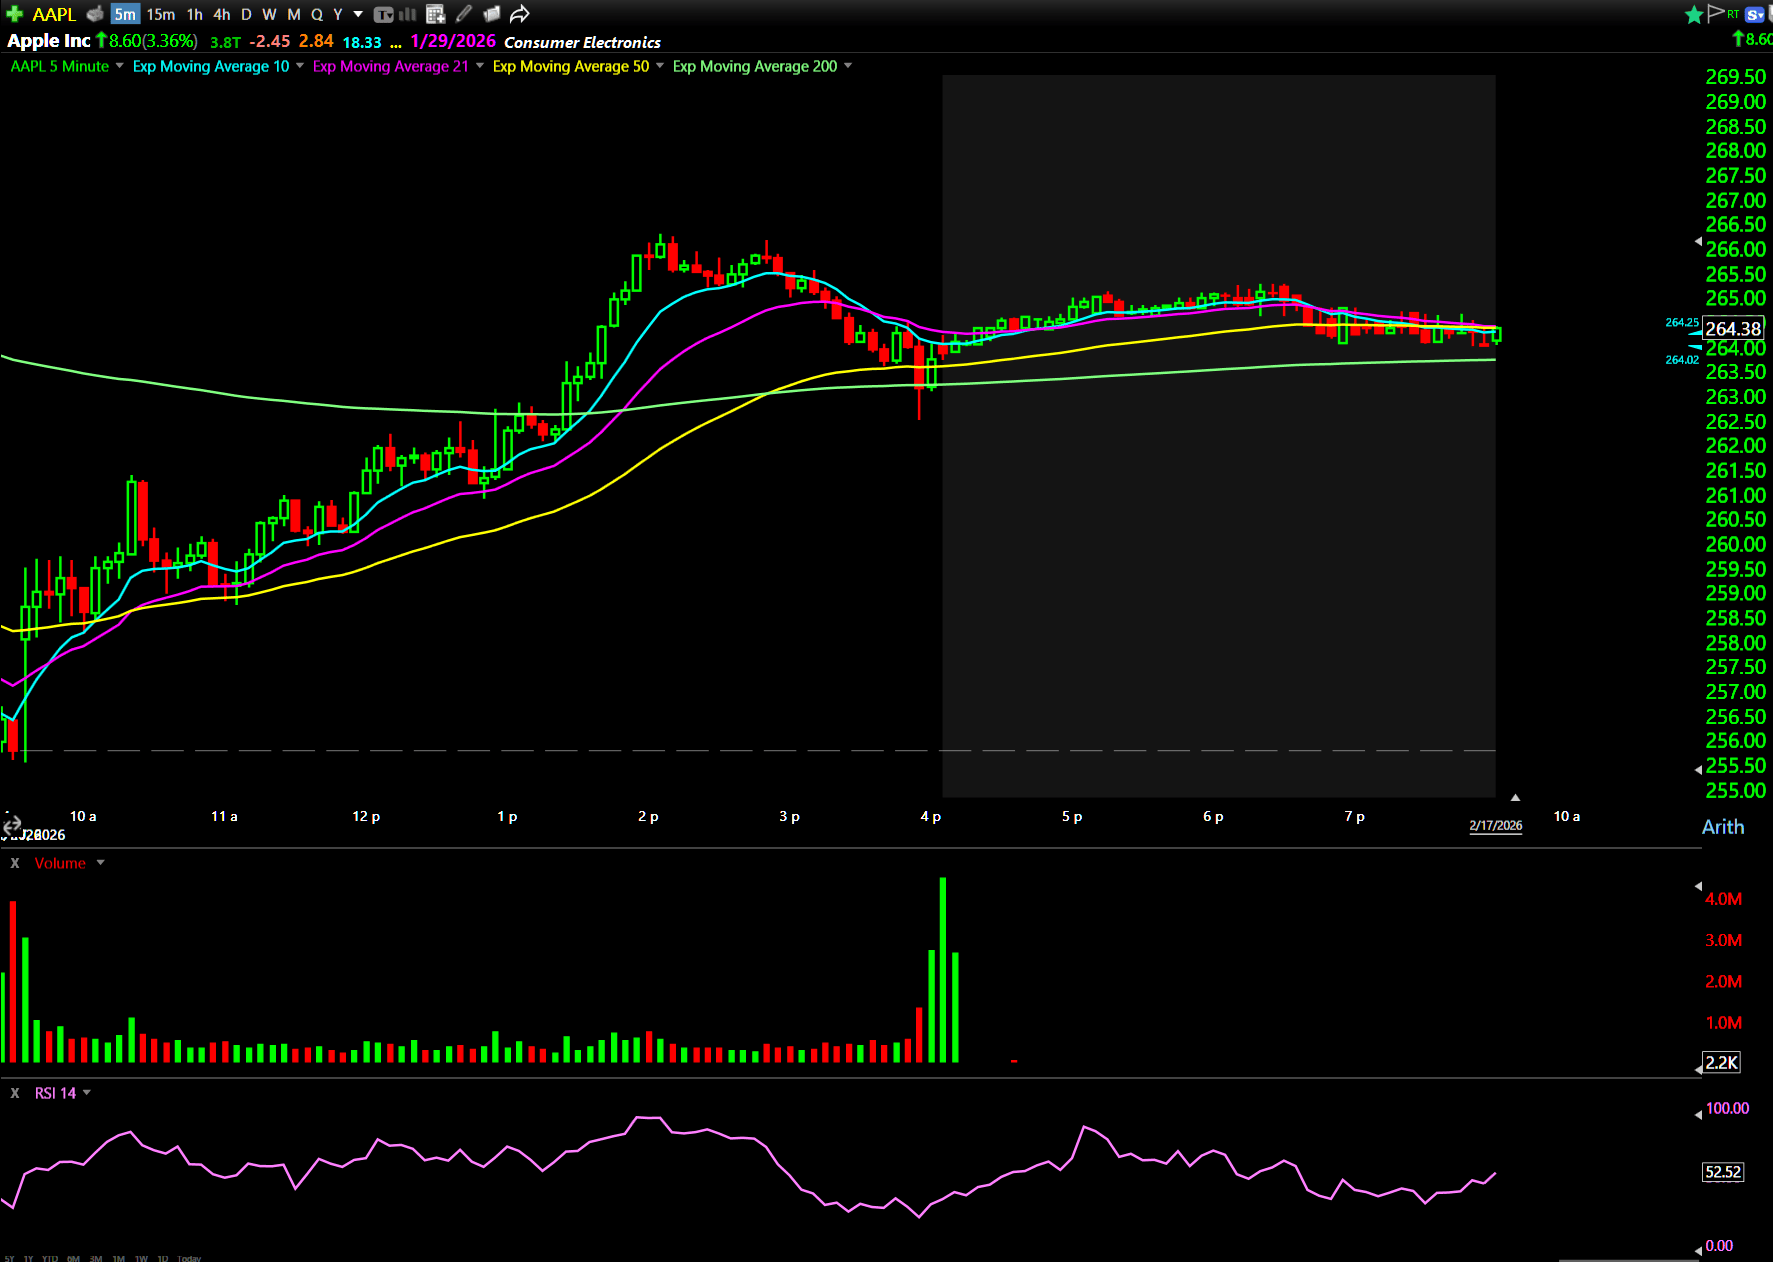Screen dimensions: 1773x1262
Task: Close the Volume indicator pane
Action: pyautogui.click(x=15, y=863)
